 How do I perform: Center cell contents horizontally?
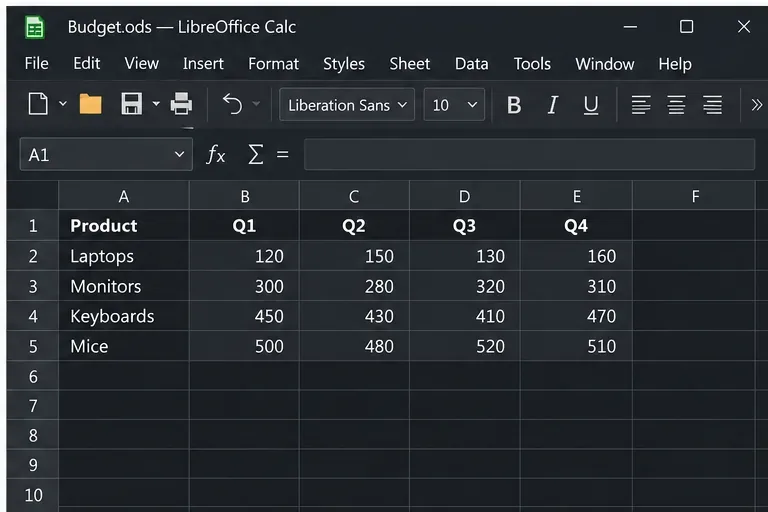(676, 105)
